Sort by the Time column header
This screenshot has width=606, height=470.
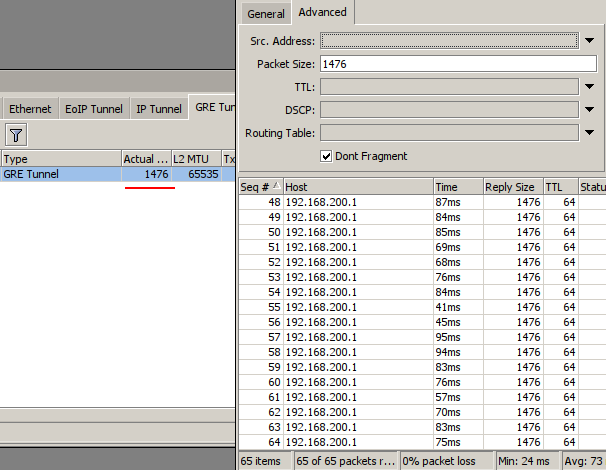pyautogui.click(x=458, y=187)
